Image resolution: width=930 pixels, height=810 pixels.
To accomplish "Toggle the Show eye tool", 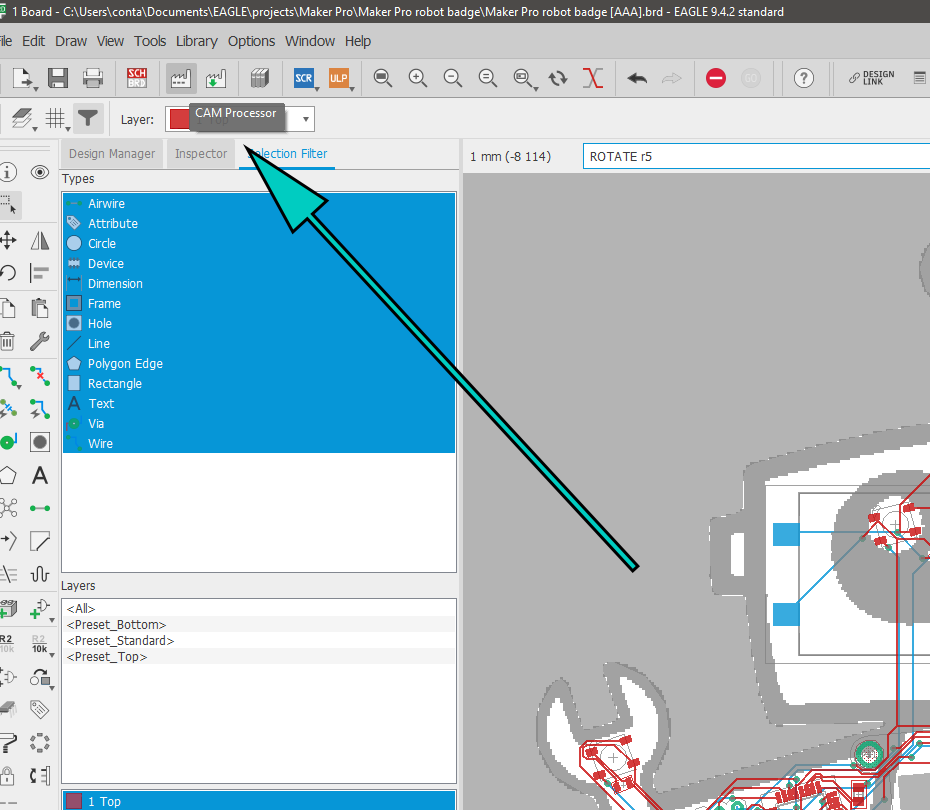I will point(40,173).
